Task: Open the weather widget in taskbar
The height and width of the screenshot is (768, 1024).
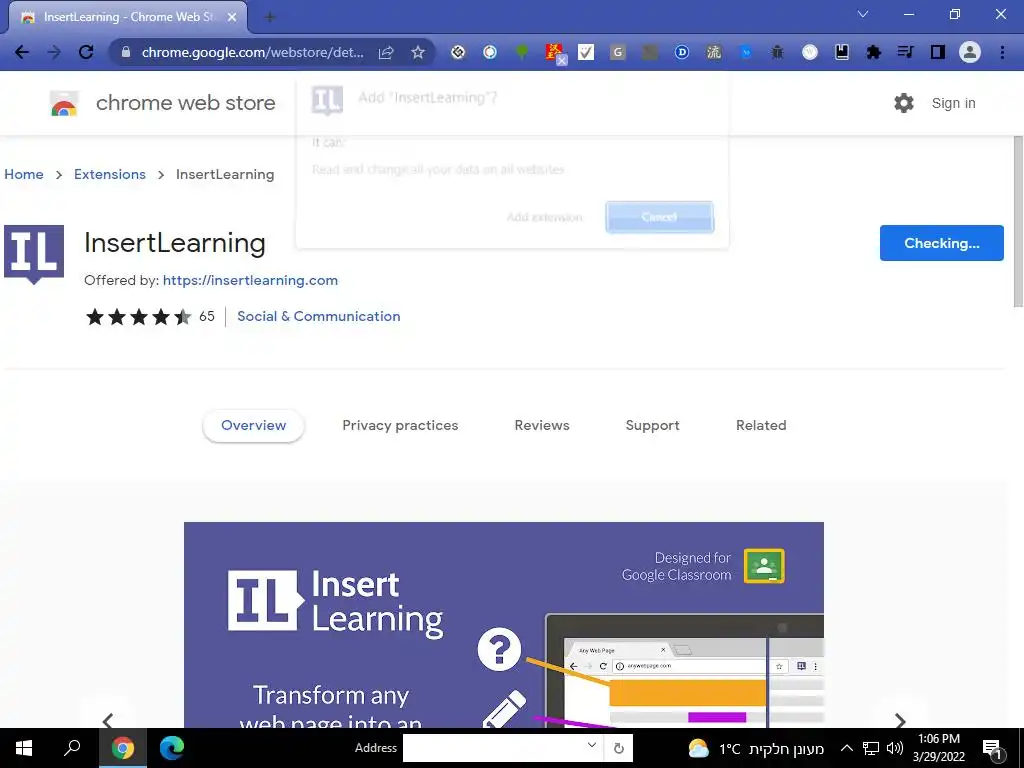Action: point(756,748)
